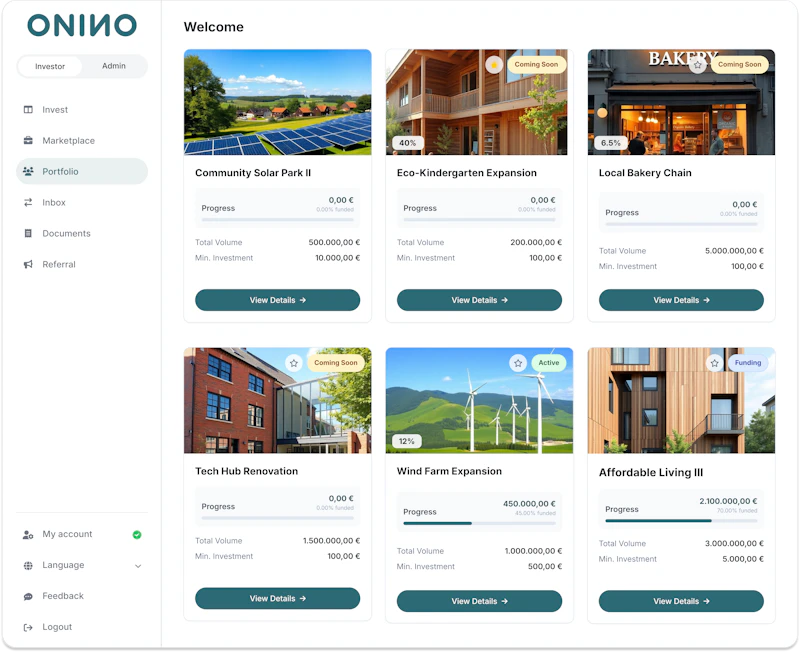Image resolution: width=800 pixels, height=652 pixels.
Task: Click the Tech Hub Renovation title
Action: coord(246,471)
